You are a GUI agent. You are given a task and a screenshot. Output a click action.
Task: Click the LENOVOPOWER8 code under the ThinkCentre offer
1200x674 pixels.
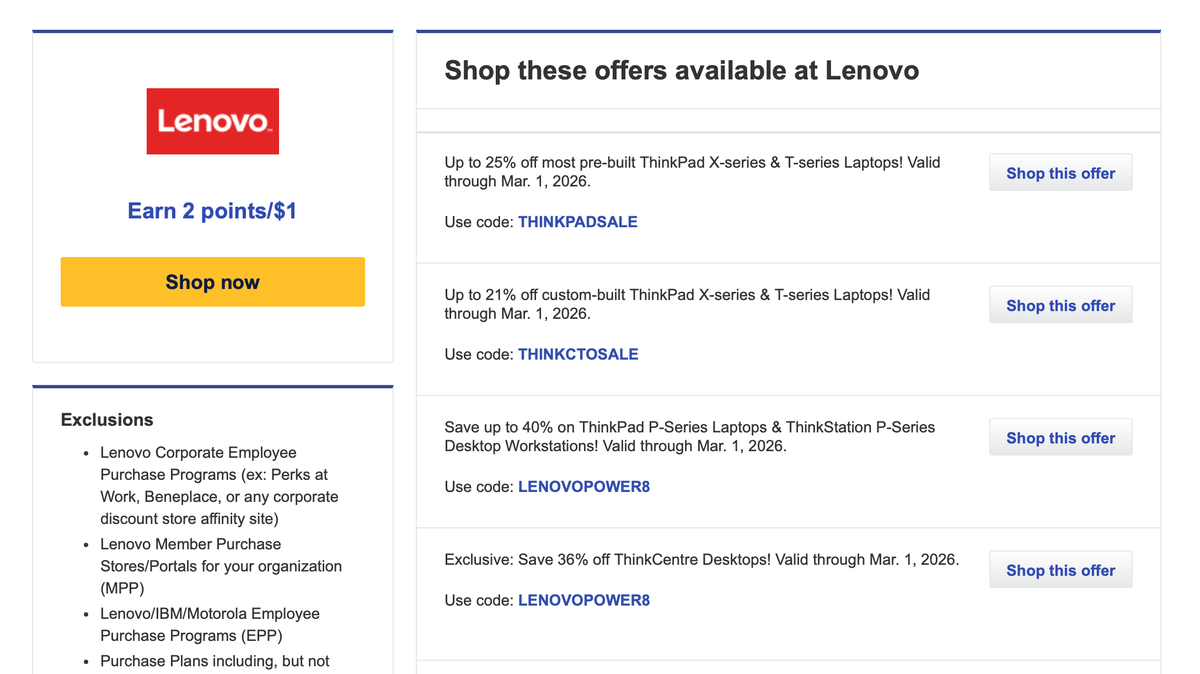pos(584,600)
